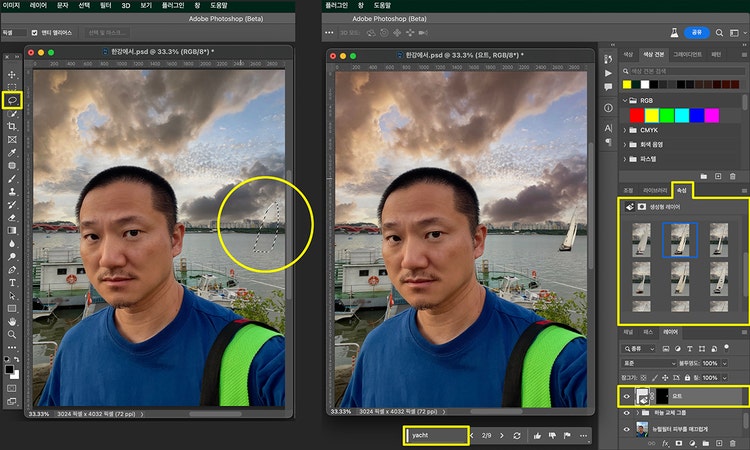The height and width of the screenshot is (450, 750).
Task: Open the Actions play icon panel
Action: point(608,73)
